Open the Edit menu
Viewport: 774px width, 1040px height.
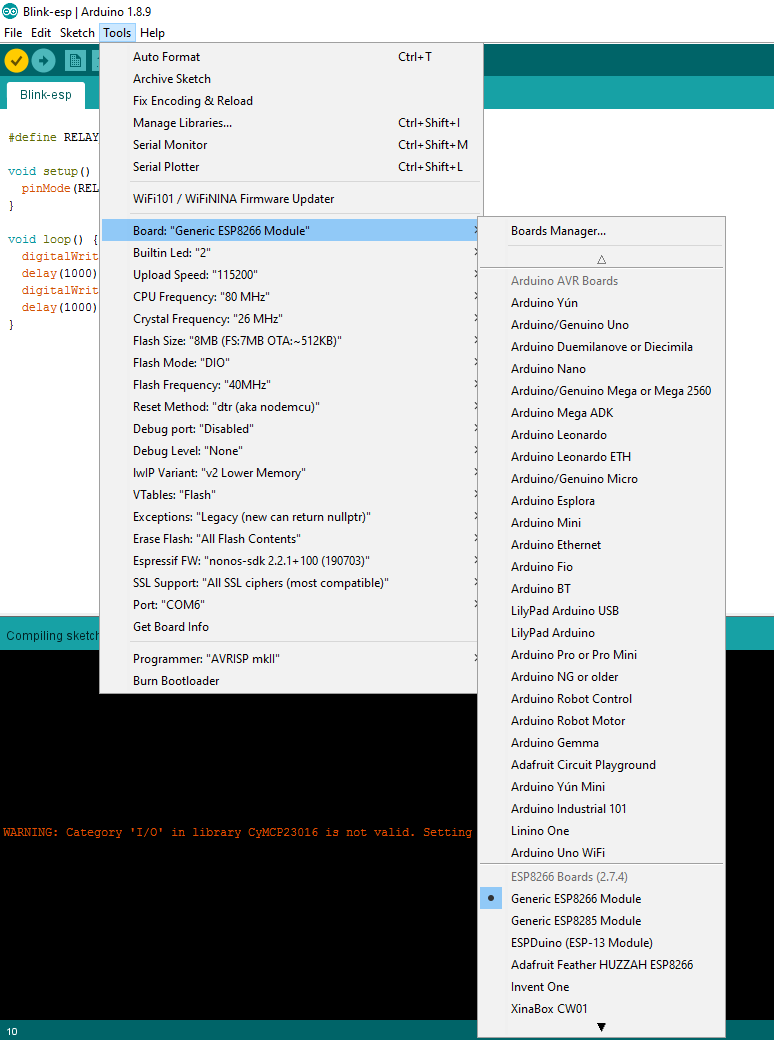coord(41,32)
